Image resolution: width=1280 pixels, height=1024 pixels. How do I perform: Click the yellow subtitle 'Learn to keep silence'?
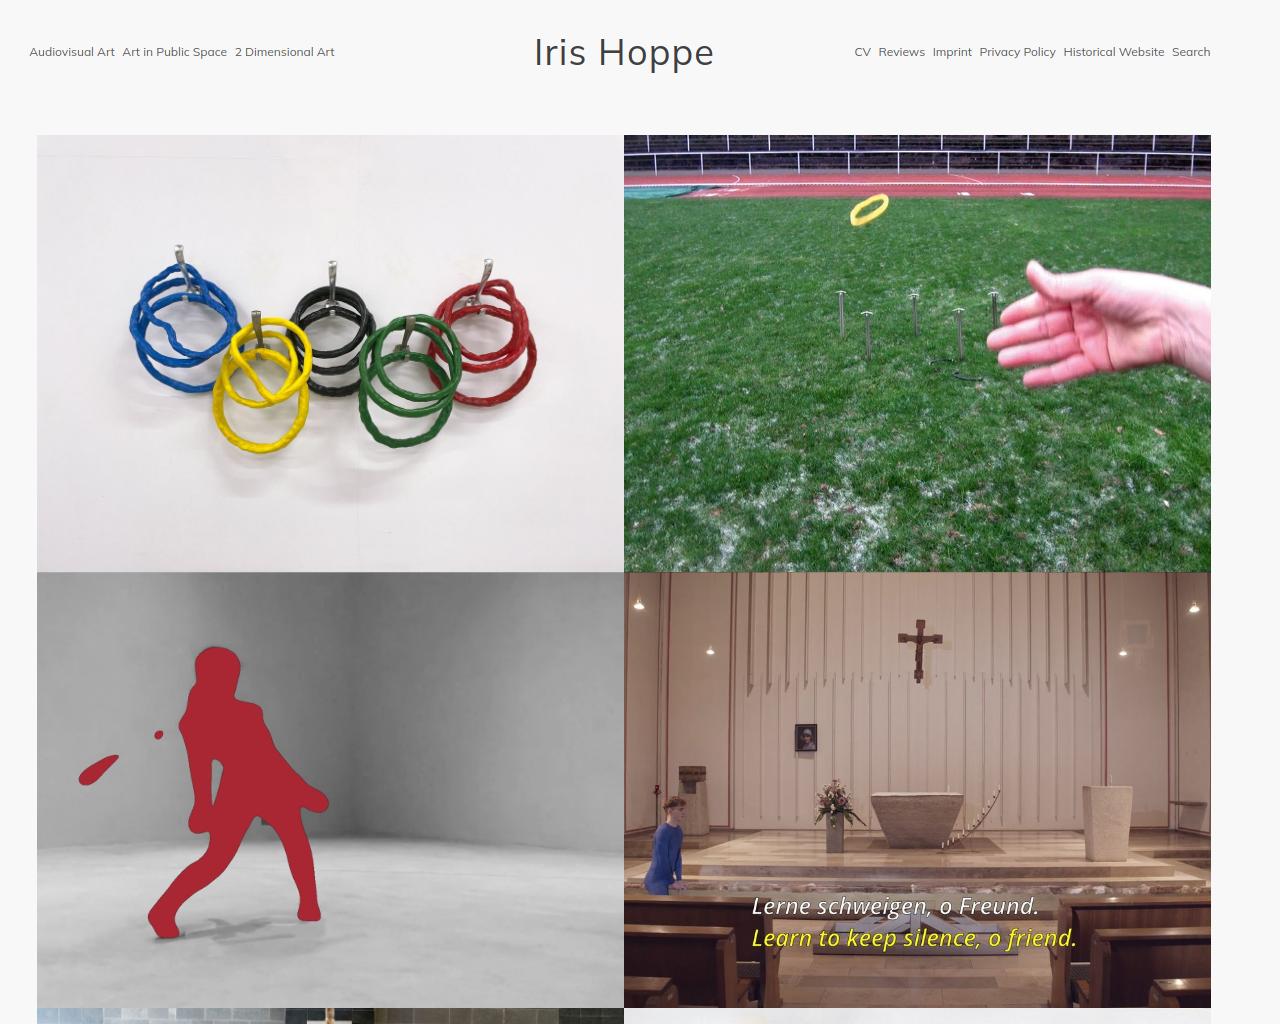click(914, 938)
